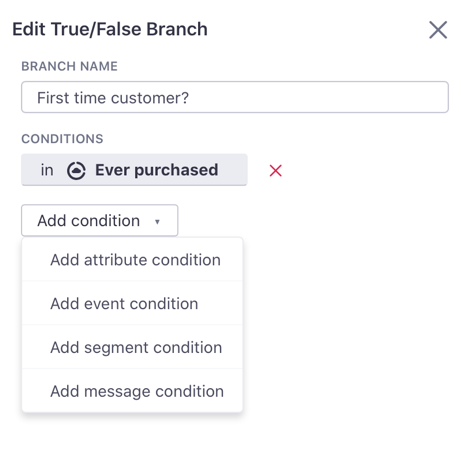Click the 'Add condition' button text
The image size is (462, 449).
pyautogui.click(x=89, y=220)
